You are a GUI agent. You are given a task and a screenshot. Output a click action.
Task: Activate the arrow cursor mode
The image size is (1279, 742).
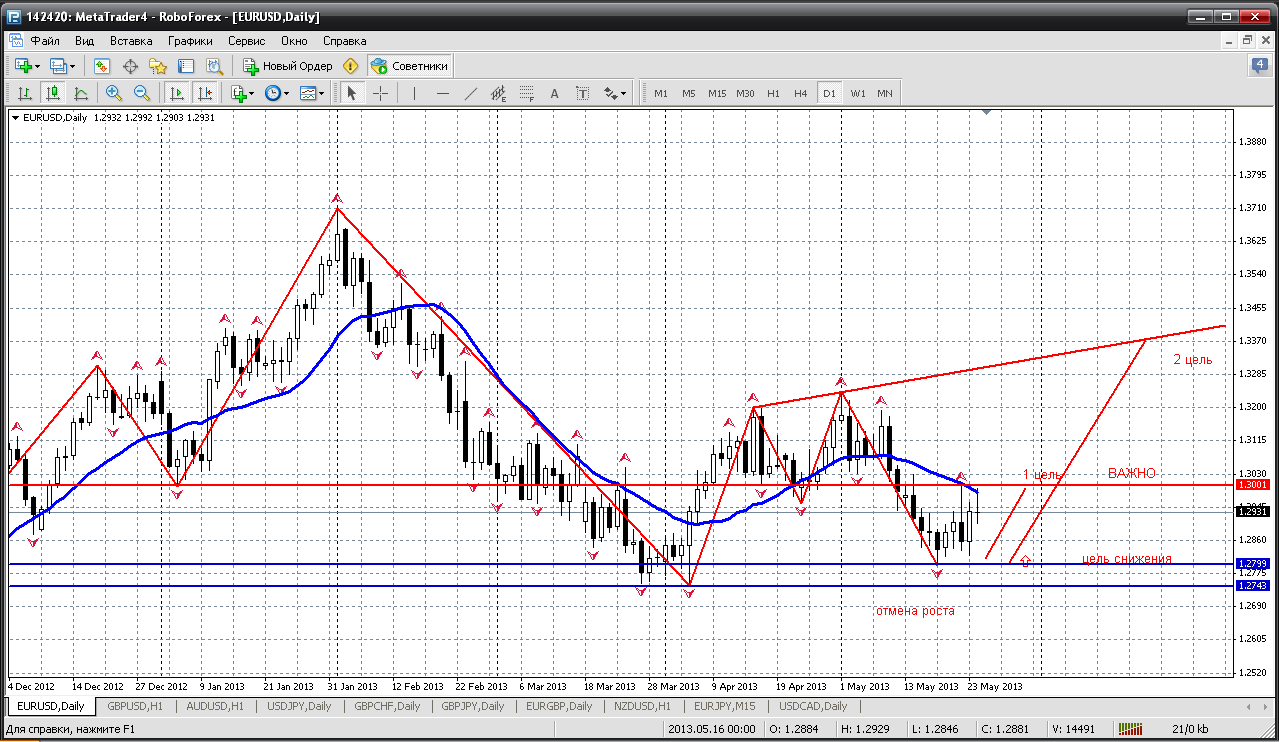tap(351, 93)
